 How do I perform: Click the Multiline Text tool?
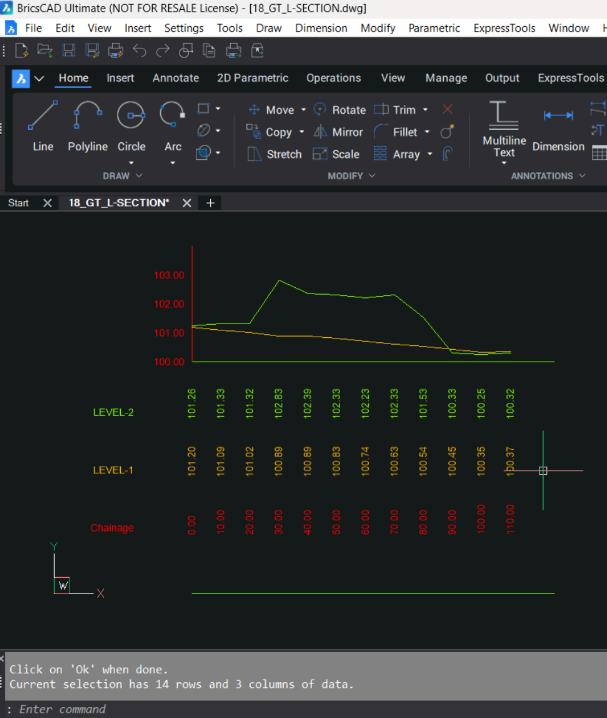504,130
